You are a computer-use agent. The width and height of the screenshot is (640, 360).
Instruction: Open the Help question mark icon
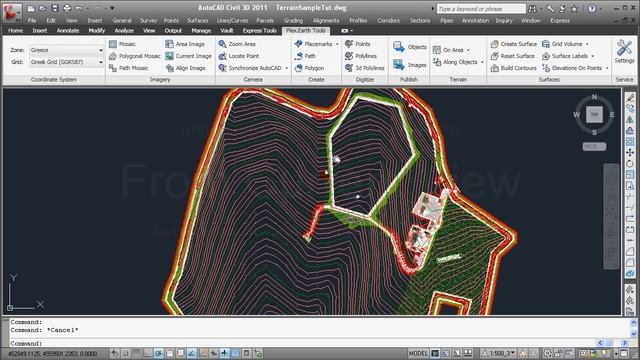point(591,9)
